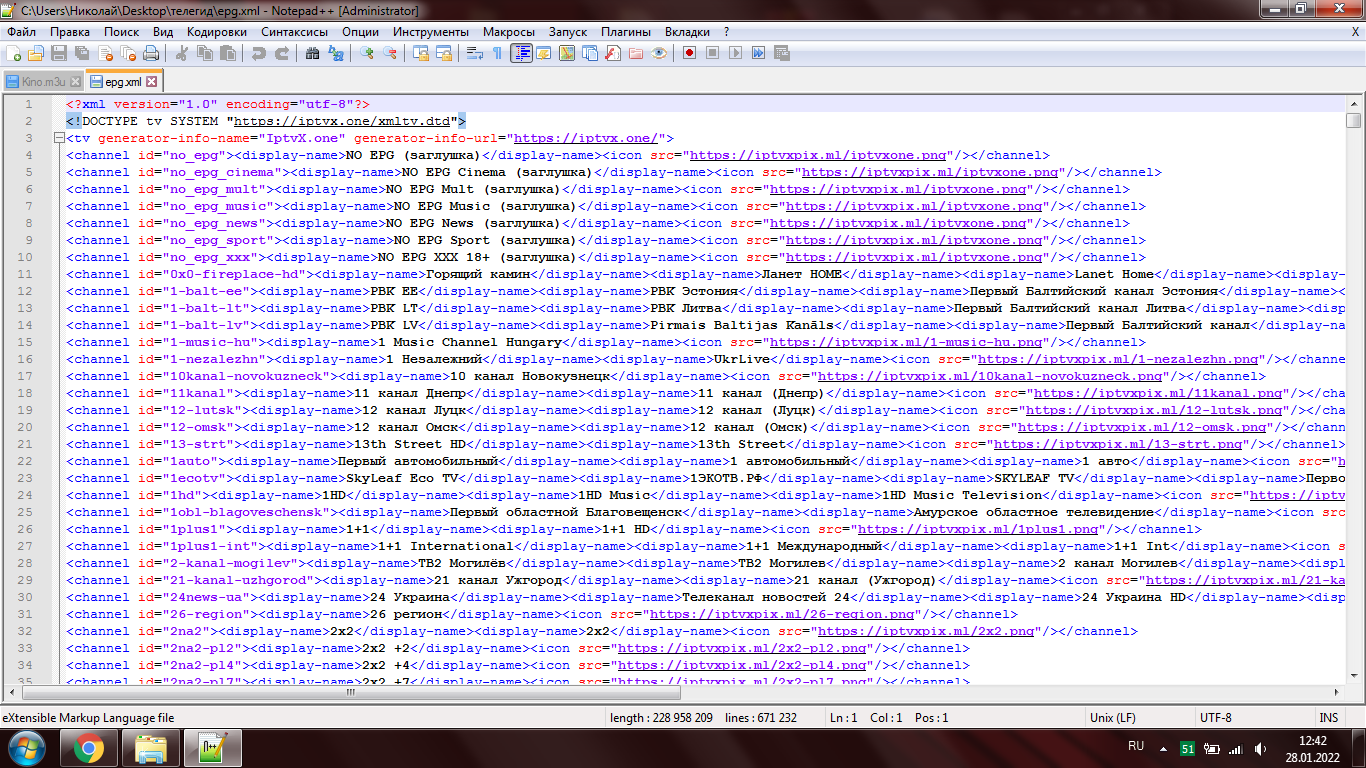Open the Кодировки menu
This screenshot has width=1366, height=768.
(216, 32)
